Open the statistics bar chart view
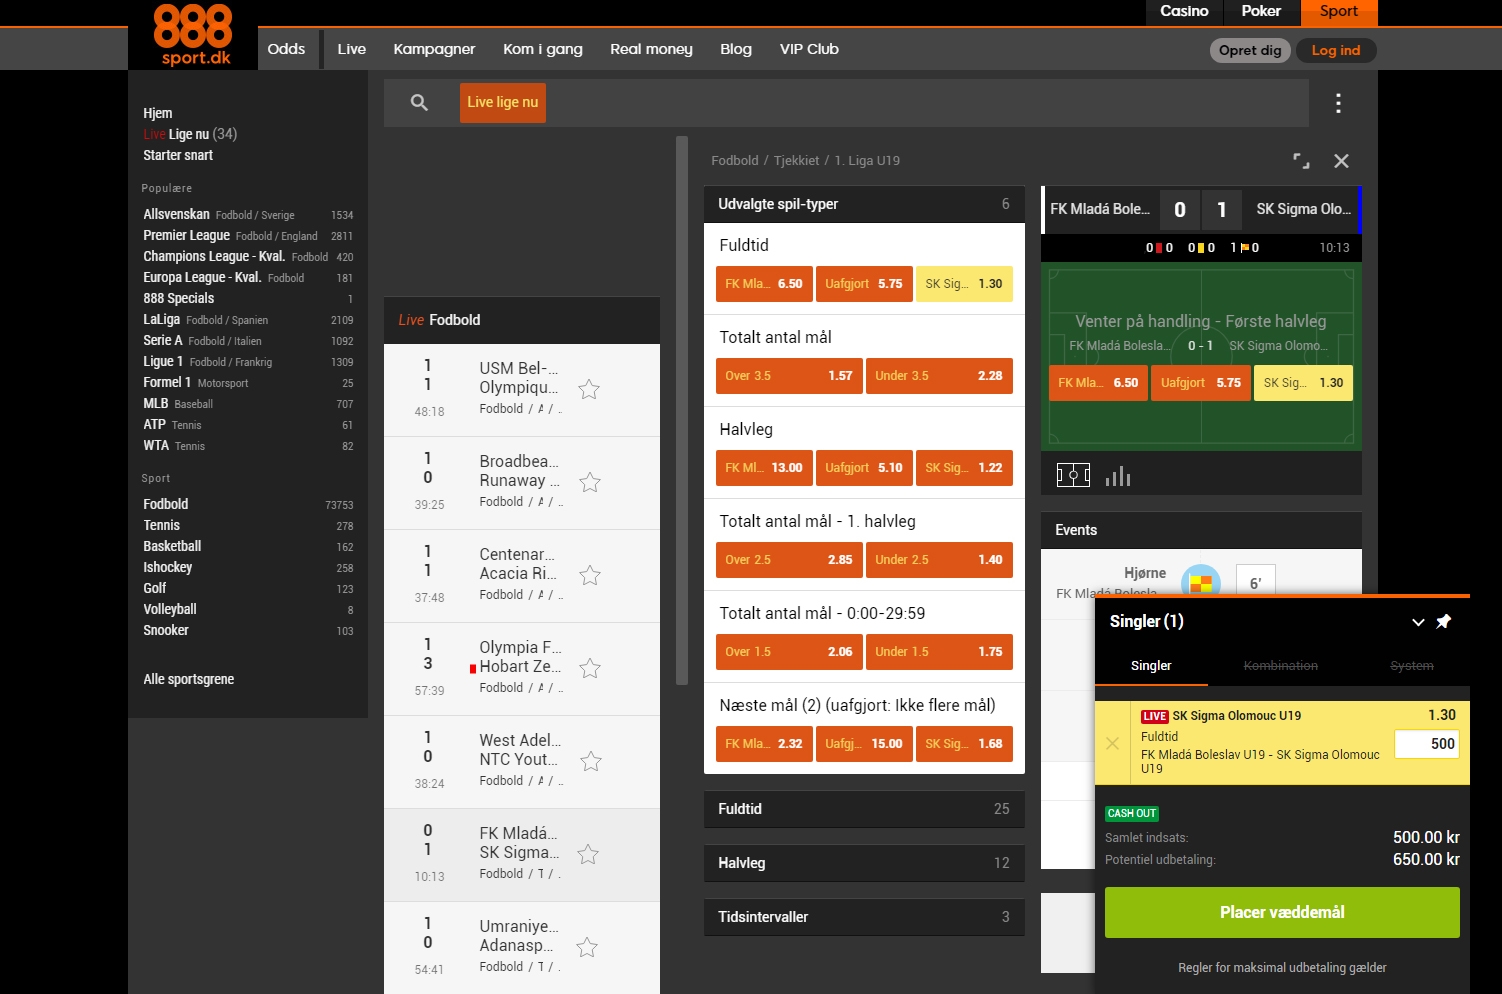This screenshot has width=1502, height=994. pos(1117,475)
